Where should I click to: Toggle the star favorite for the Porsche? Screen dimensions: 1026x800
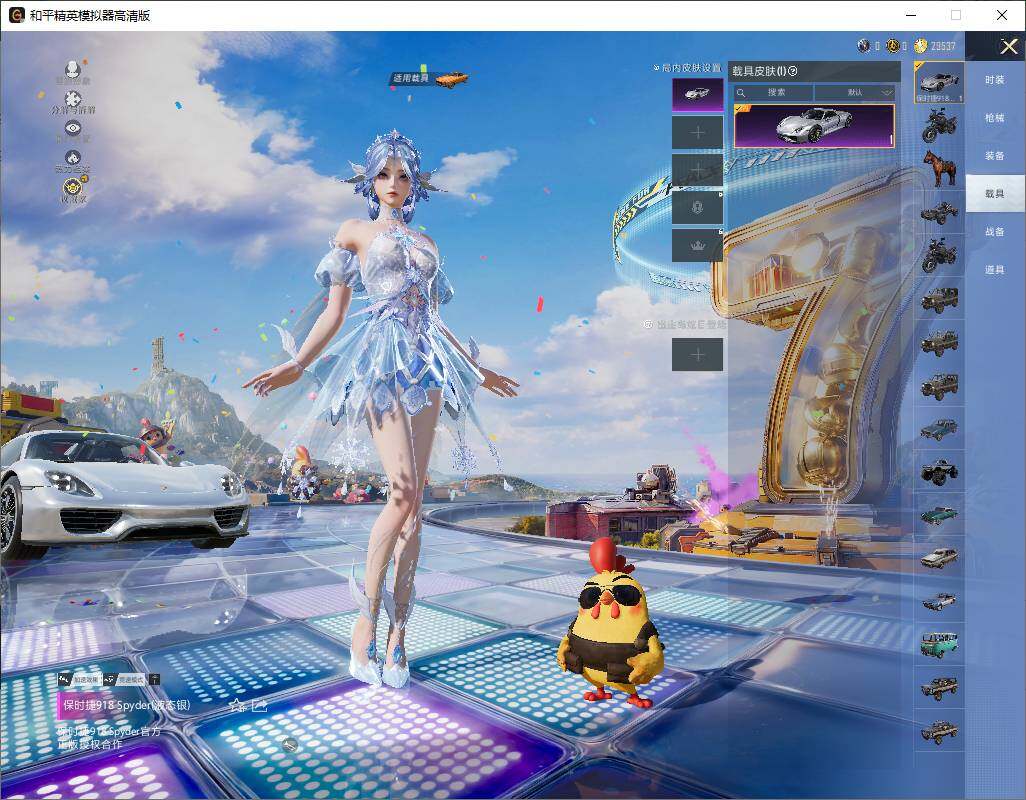pyautogui.click(x=238, y=705)
